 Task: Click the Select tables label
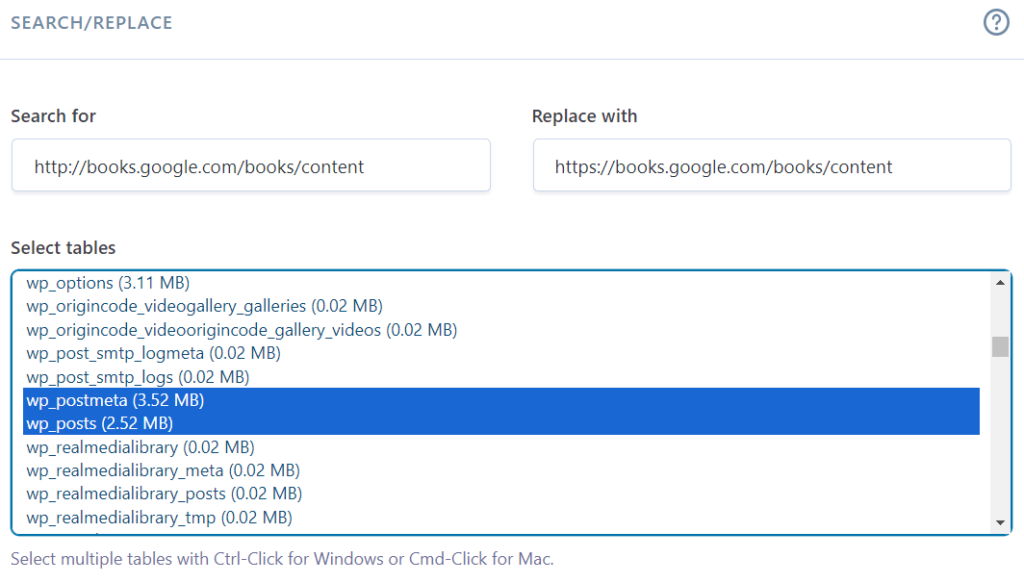63,248
